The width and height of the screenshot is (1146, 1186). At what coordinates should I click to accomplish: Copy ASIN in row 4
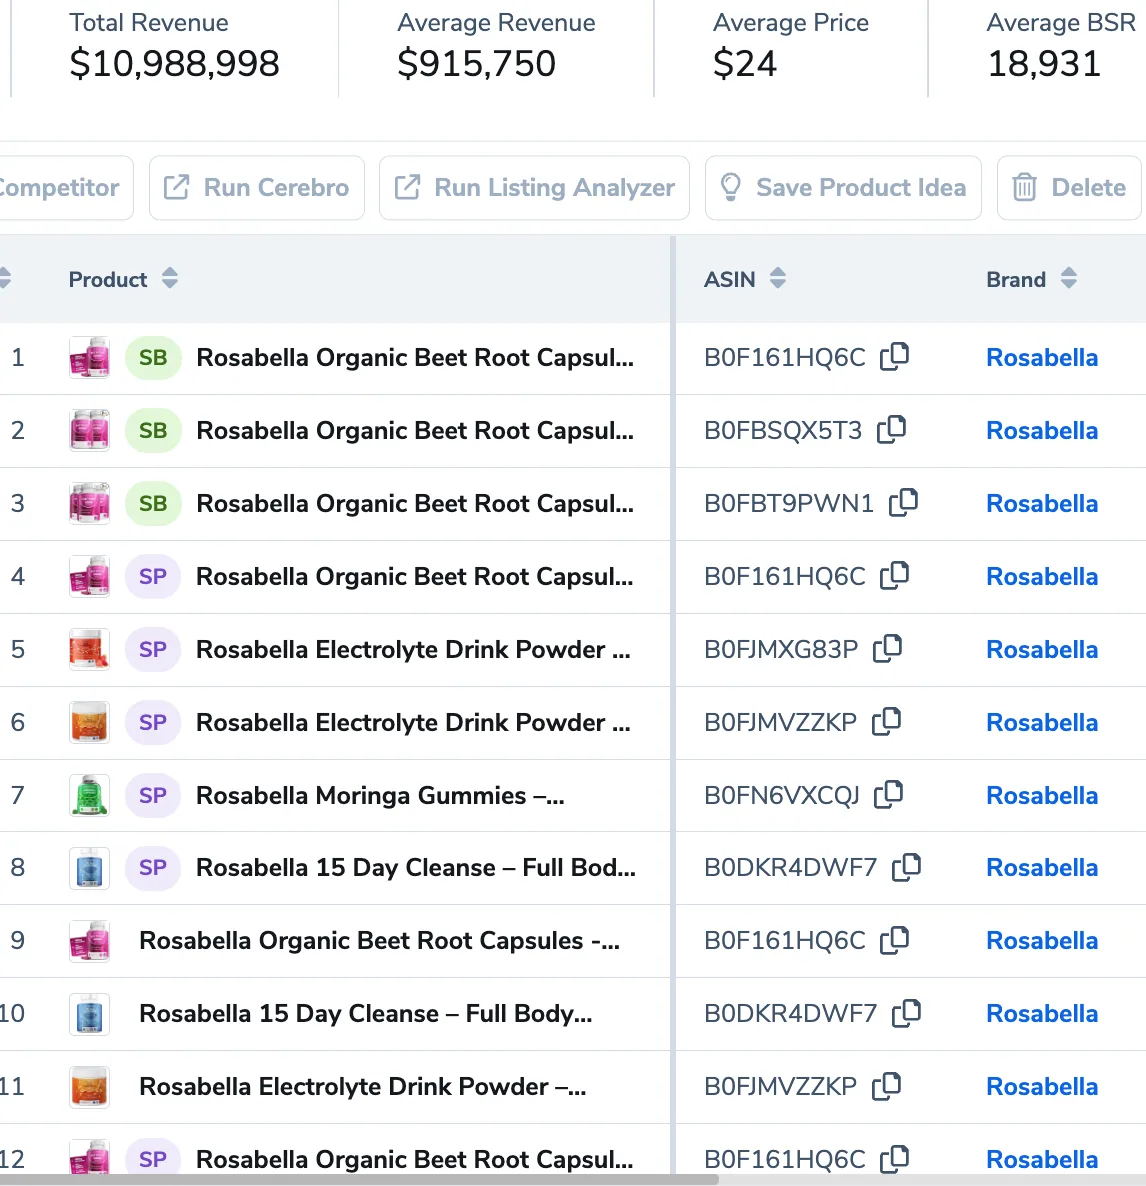[x=894, y=575]
